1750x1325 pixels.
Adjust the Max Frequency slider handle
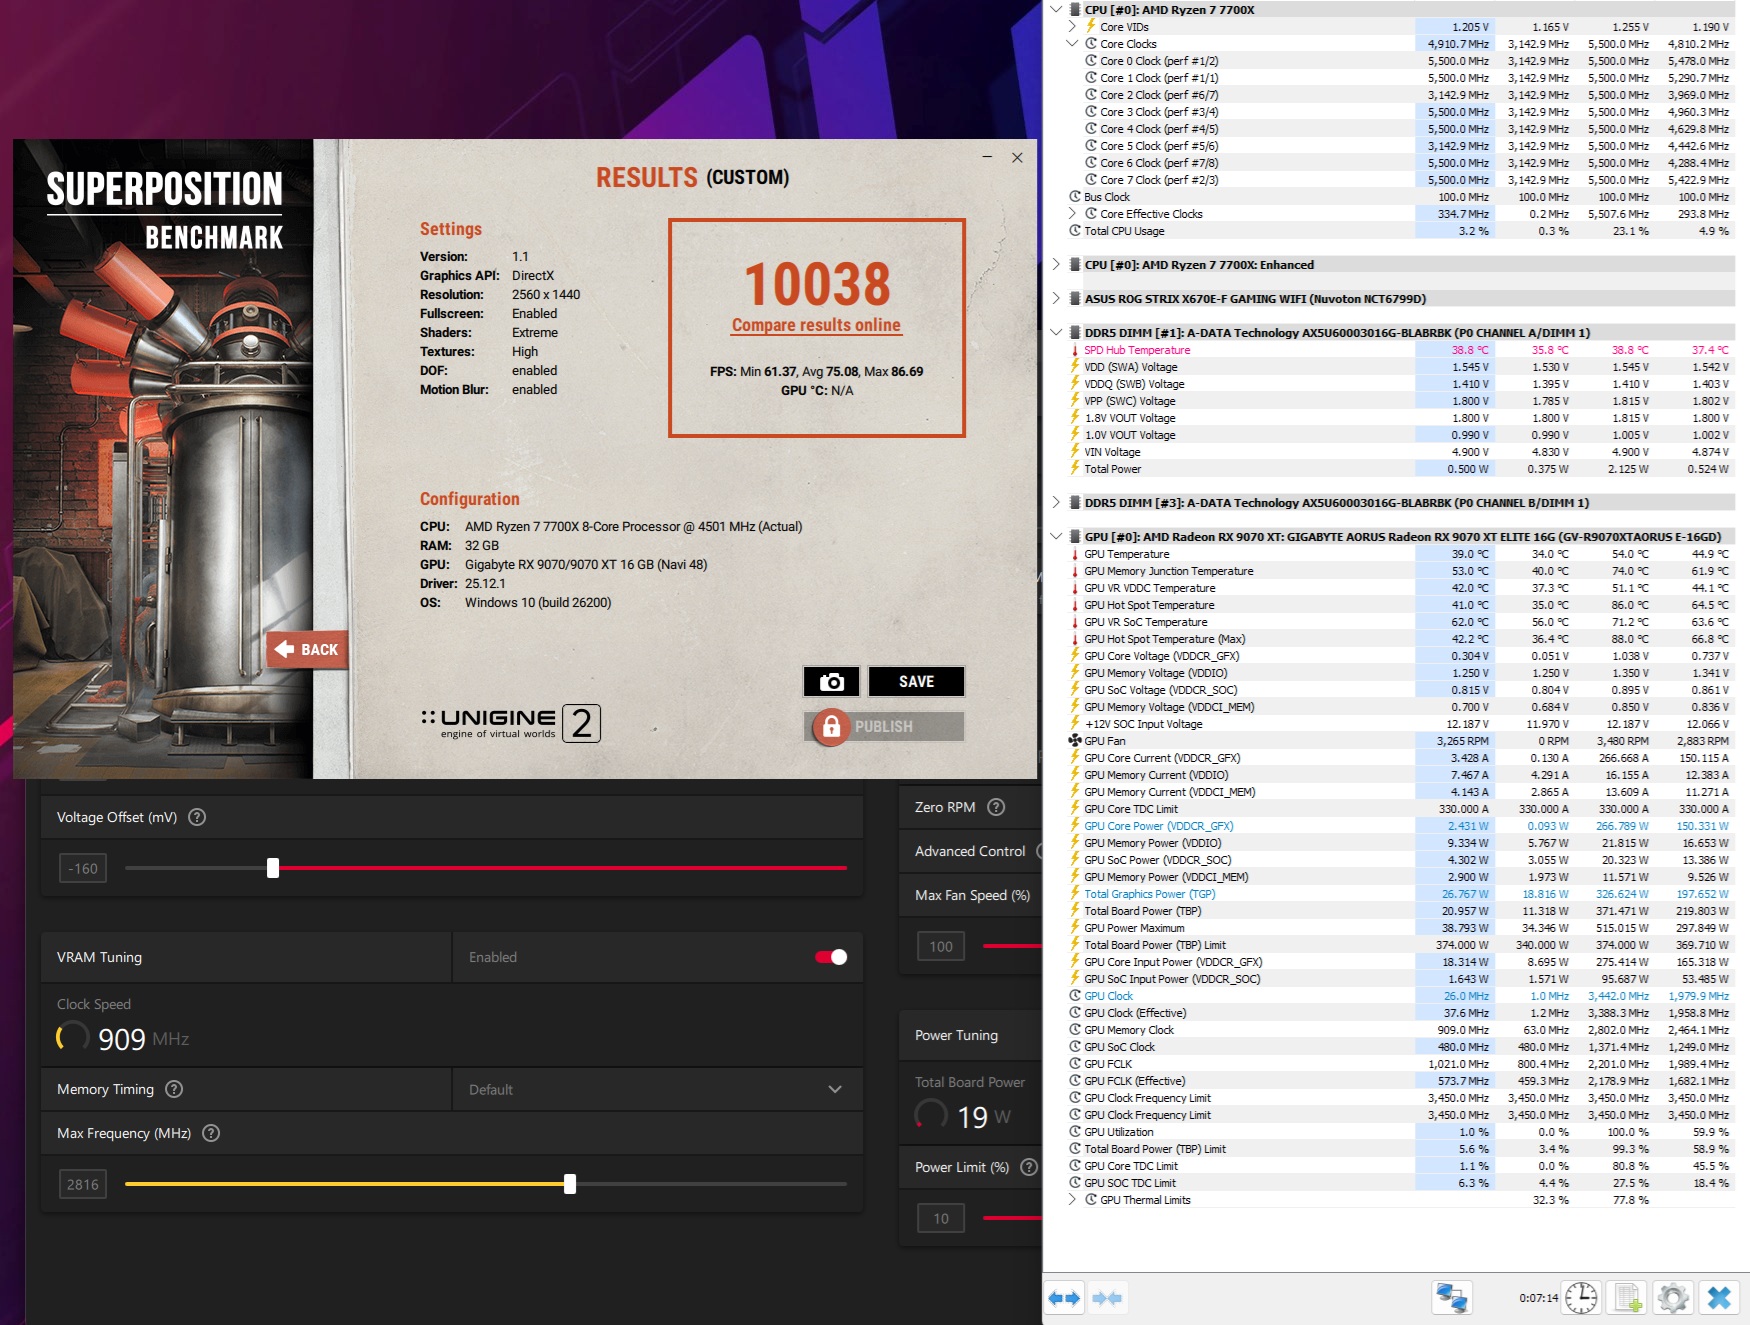tap(570, 1184)
